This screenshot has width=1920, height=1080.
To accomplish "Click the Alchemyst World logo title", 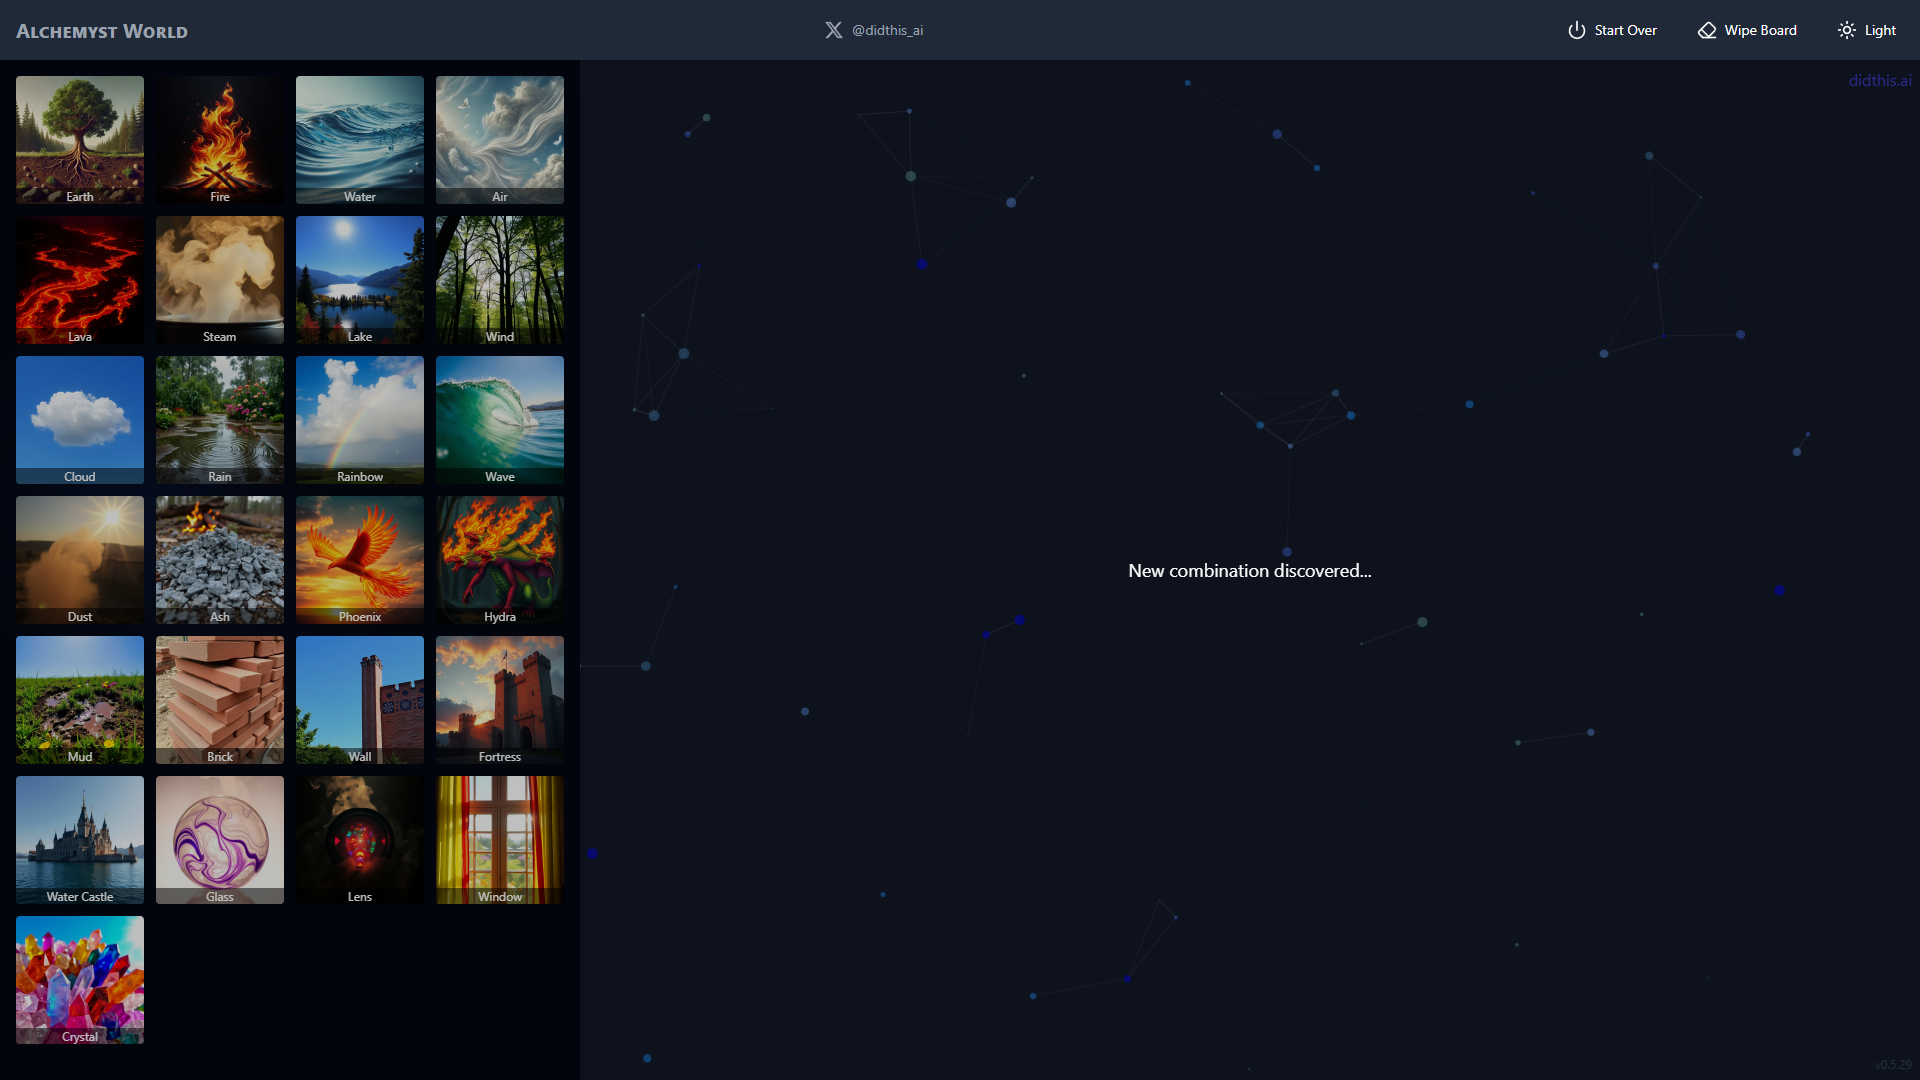I will [102, 31].
